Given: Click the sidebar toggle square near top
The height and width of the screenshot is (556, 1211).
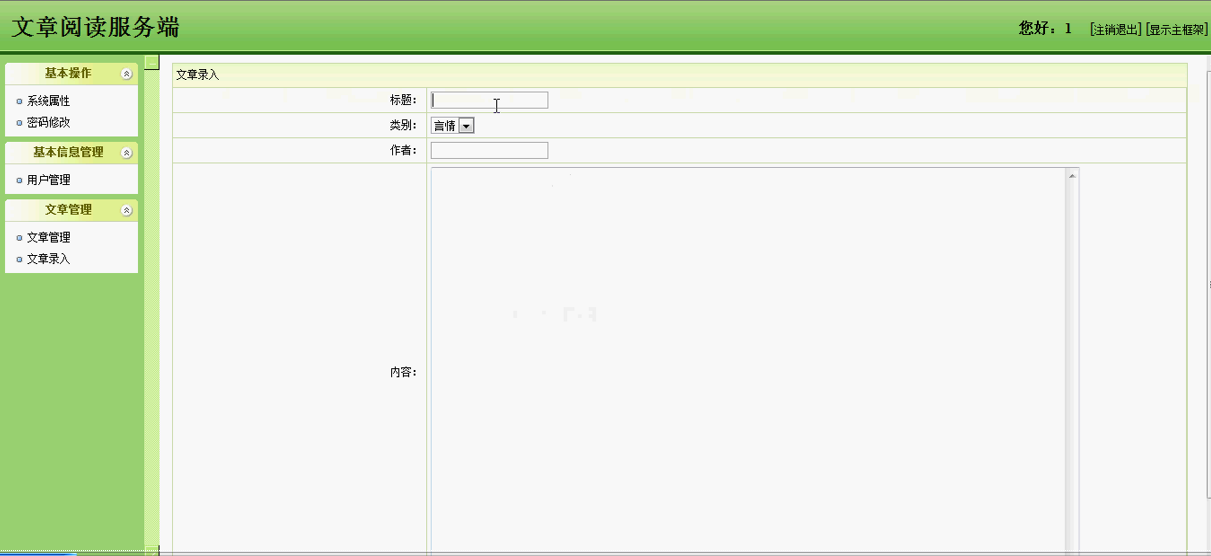Looking at the screenshot, I should [152, 62].
